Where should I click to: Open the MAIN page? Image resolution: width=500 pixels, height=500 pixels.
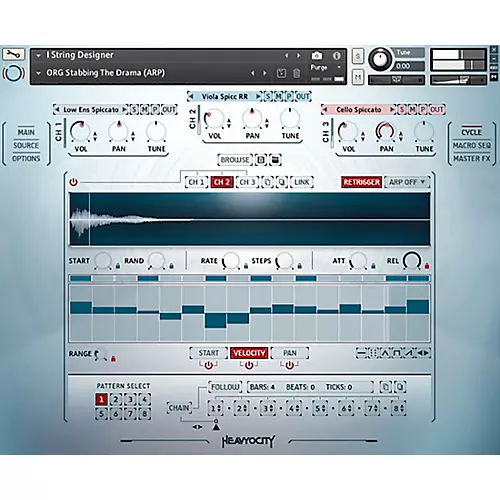coord(26,132)
